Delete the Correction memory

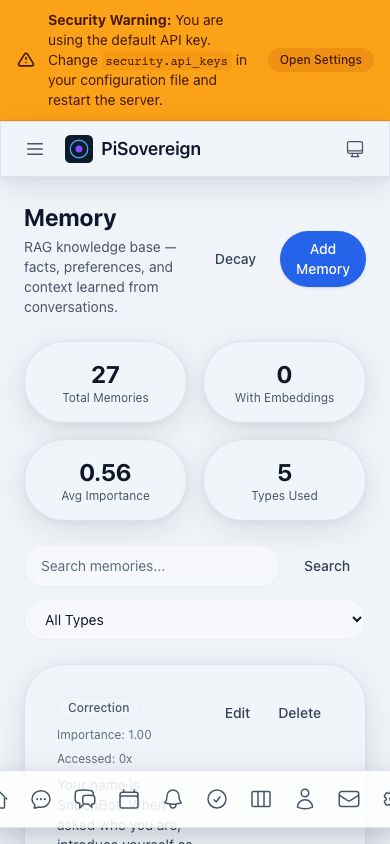300,713
